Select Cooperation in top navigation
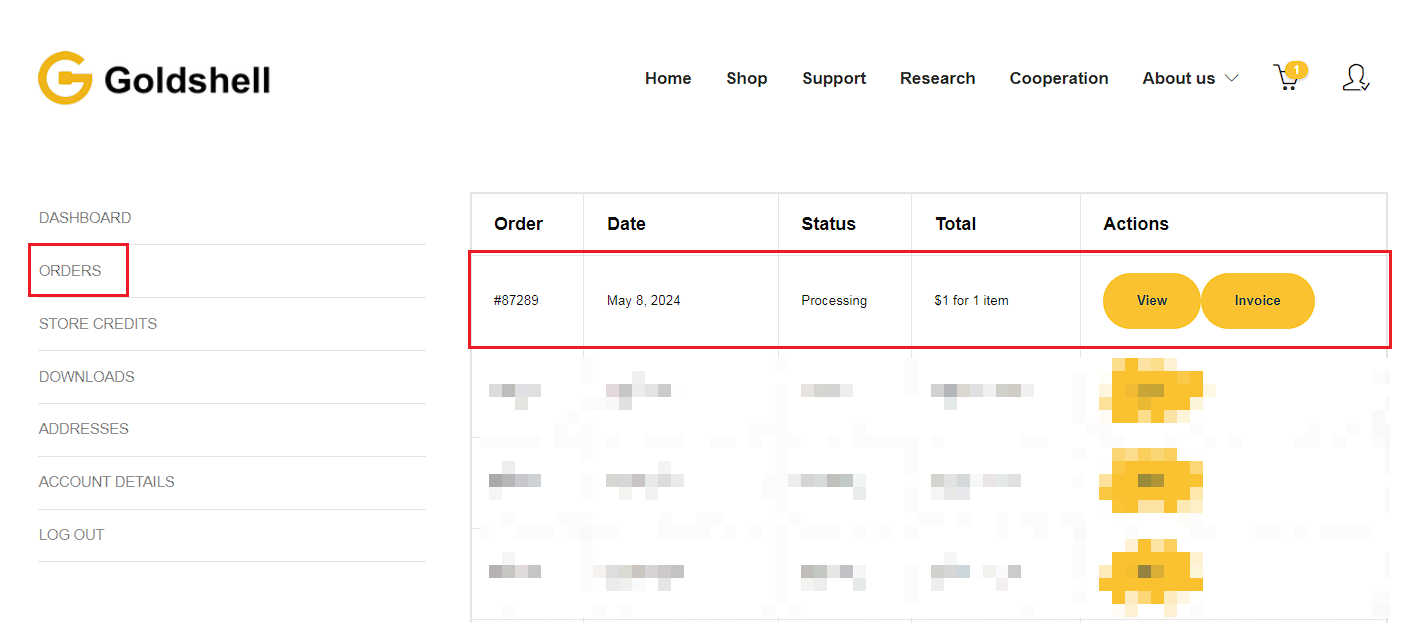1413x623 pixels. click(1059, 78)
